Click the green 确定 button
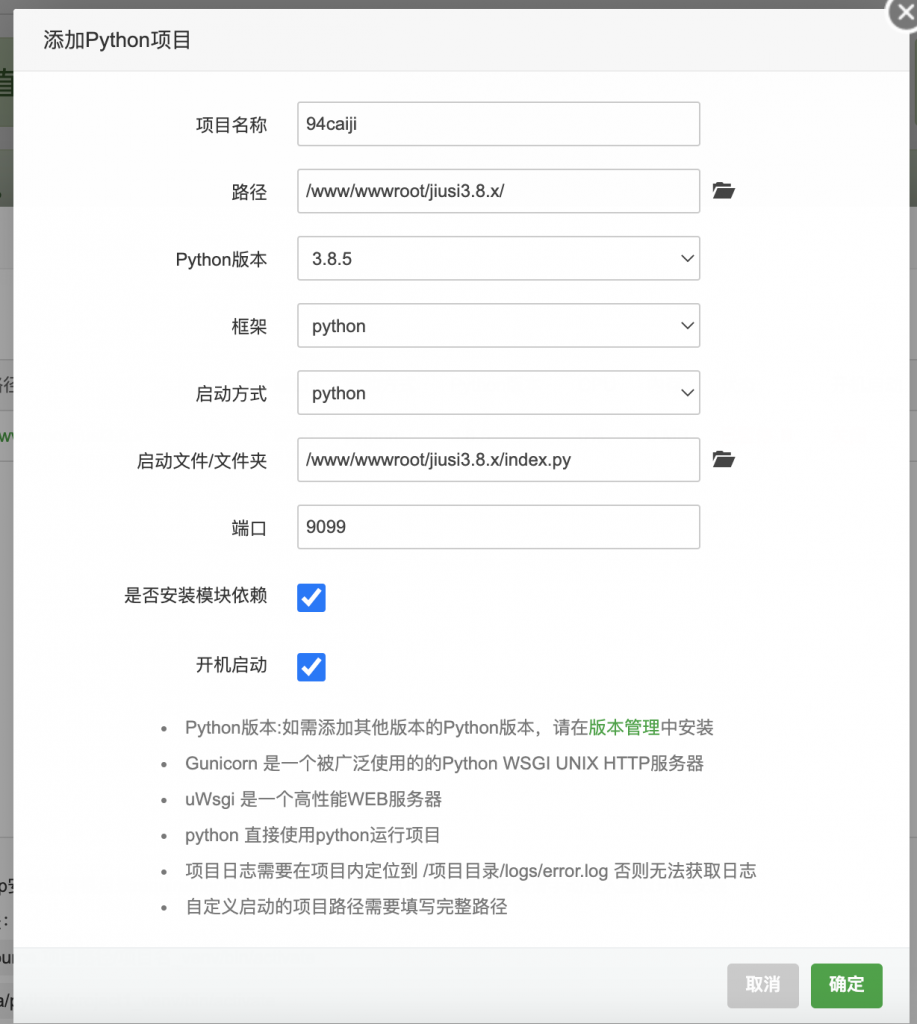This screenshot has height=1024, width=917. 846,985
